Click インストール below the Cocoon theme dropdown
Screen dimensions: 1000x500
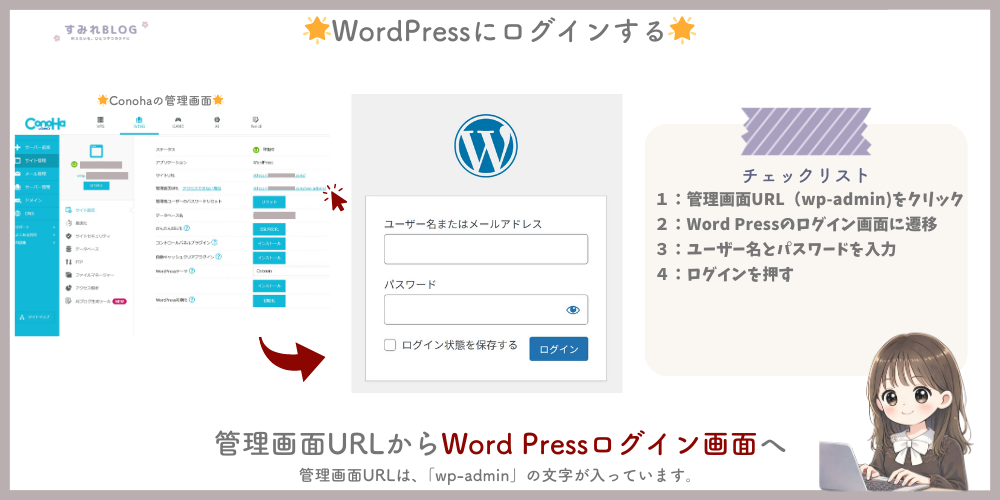pyautogui.click(x=269, y=286)
